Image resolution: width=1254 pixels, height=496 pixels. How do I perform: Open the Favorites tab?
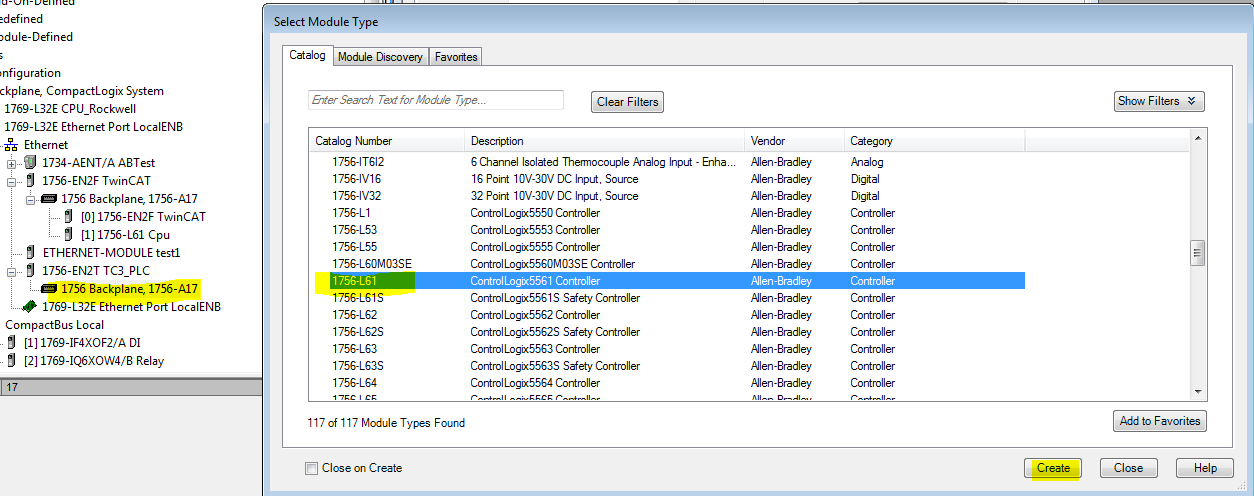pyautogui.click(x=455, y=57)
